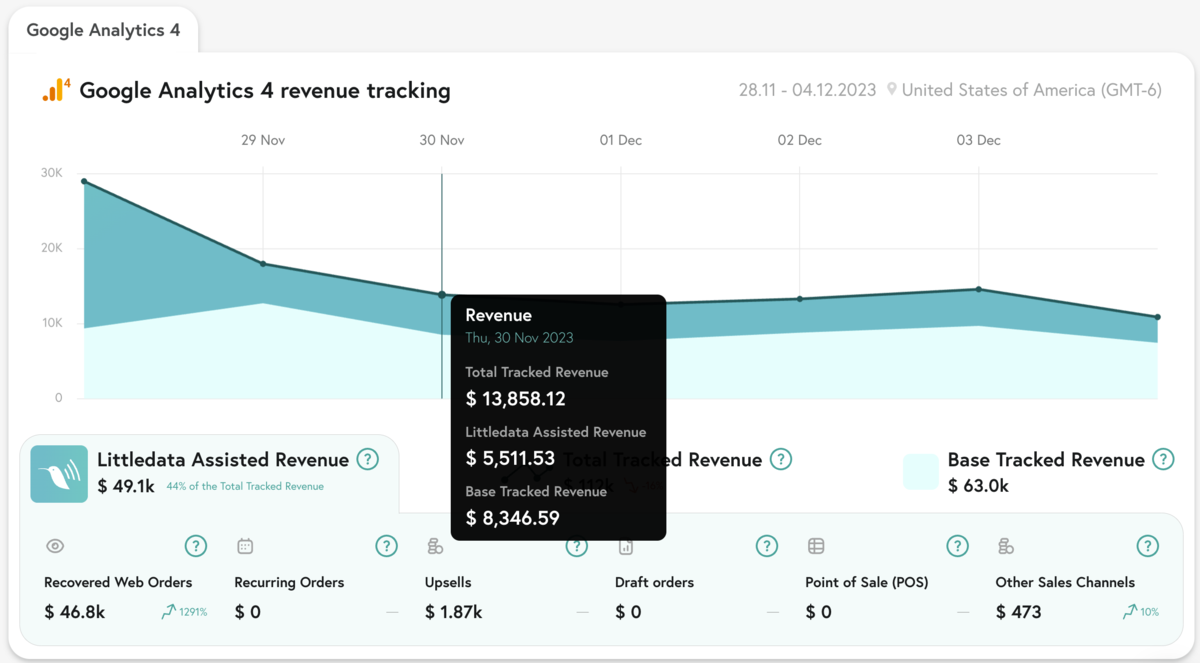Viewport: 1200px width, 663px height.
Task: Click the 01 Dec axis label
Action: 621,140
